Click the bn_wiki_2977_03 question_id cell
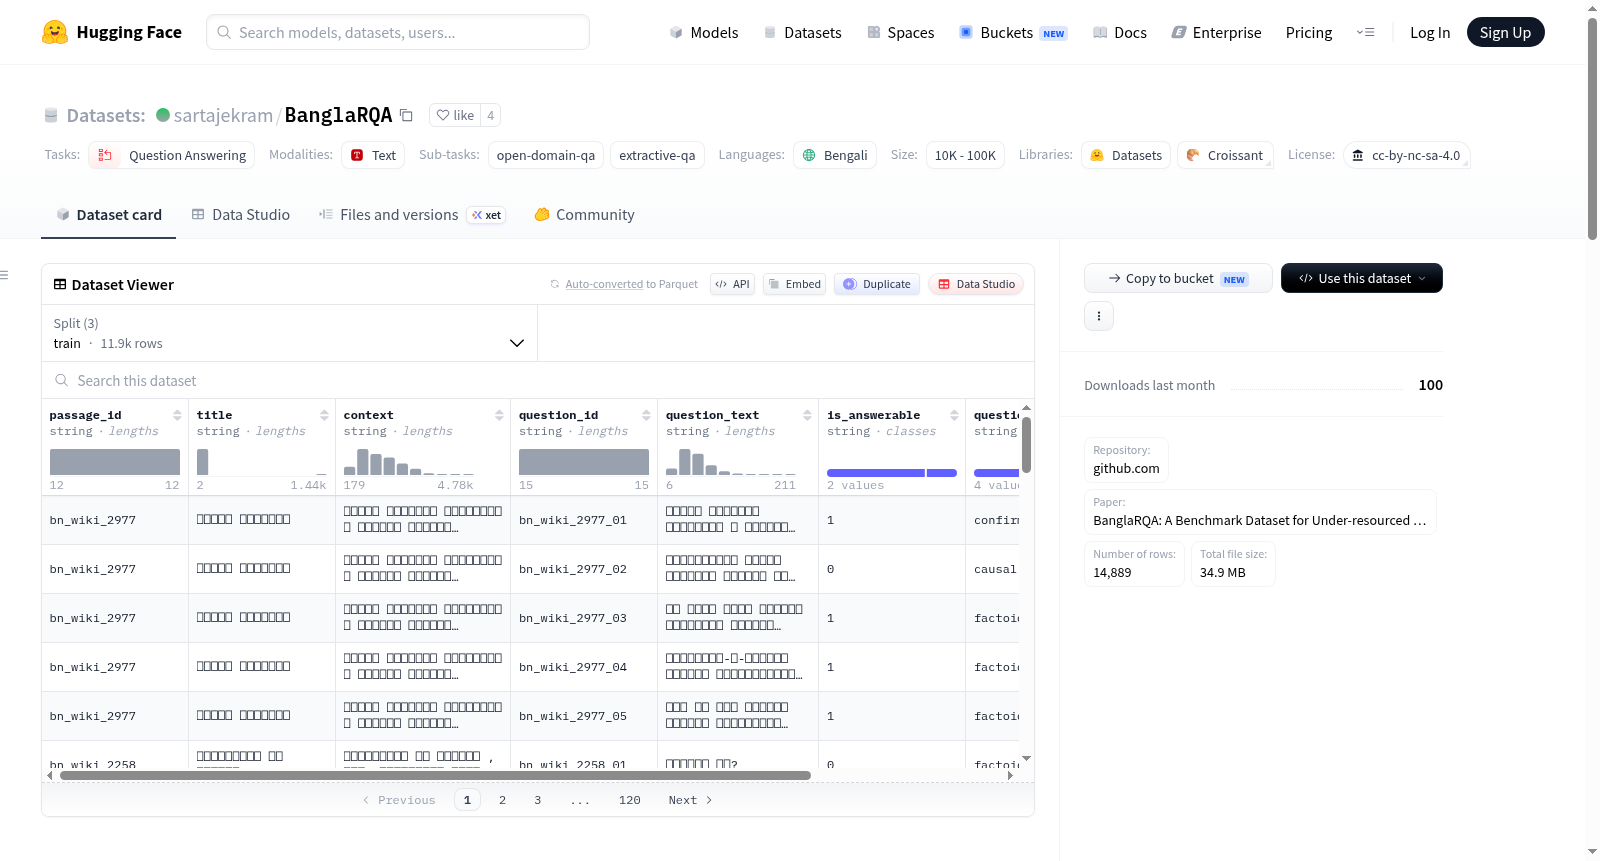The image size is (1600, 861). click(x=584, y=618)
